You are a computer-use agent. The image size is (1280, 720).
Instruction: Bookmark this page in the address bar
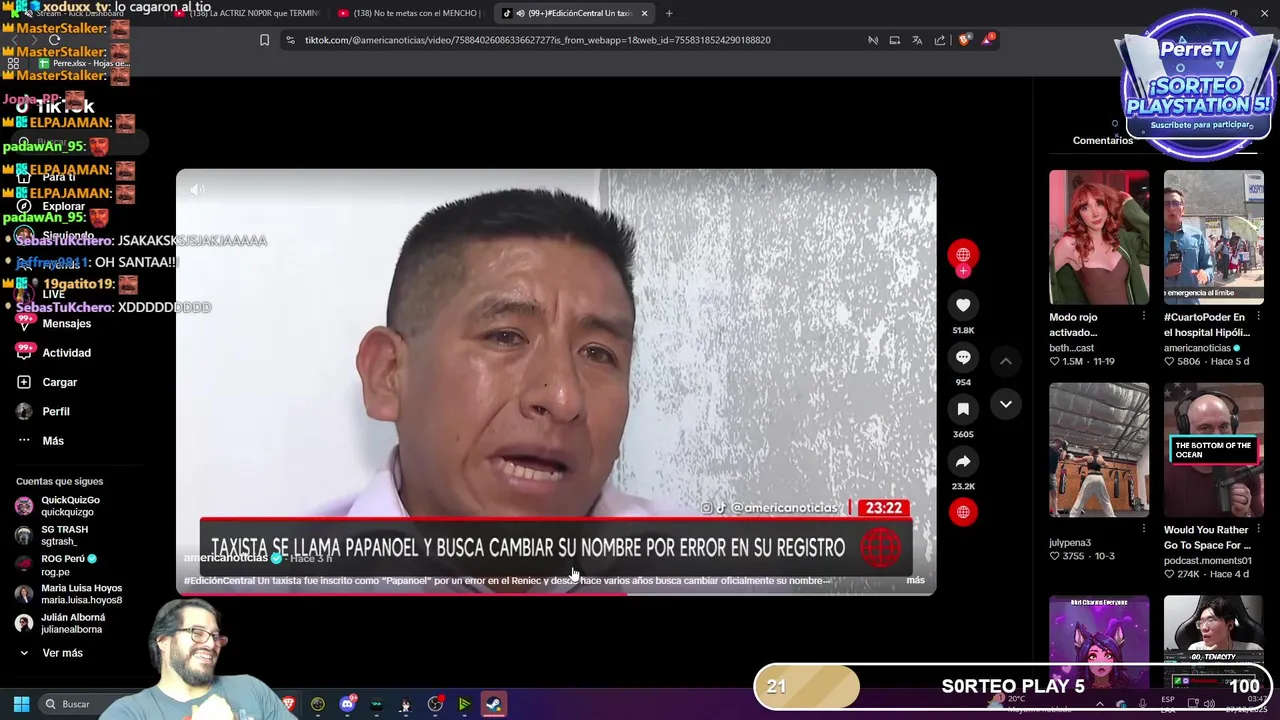pos(264,40)
